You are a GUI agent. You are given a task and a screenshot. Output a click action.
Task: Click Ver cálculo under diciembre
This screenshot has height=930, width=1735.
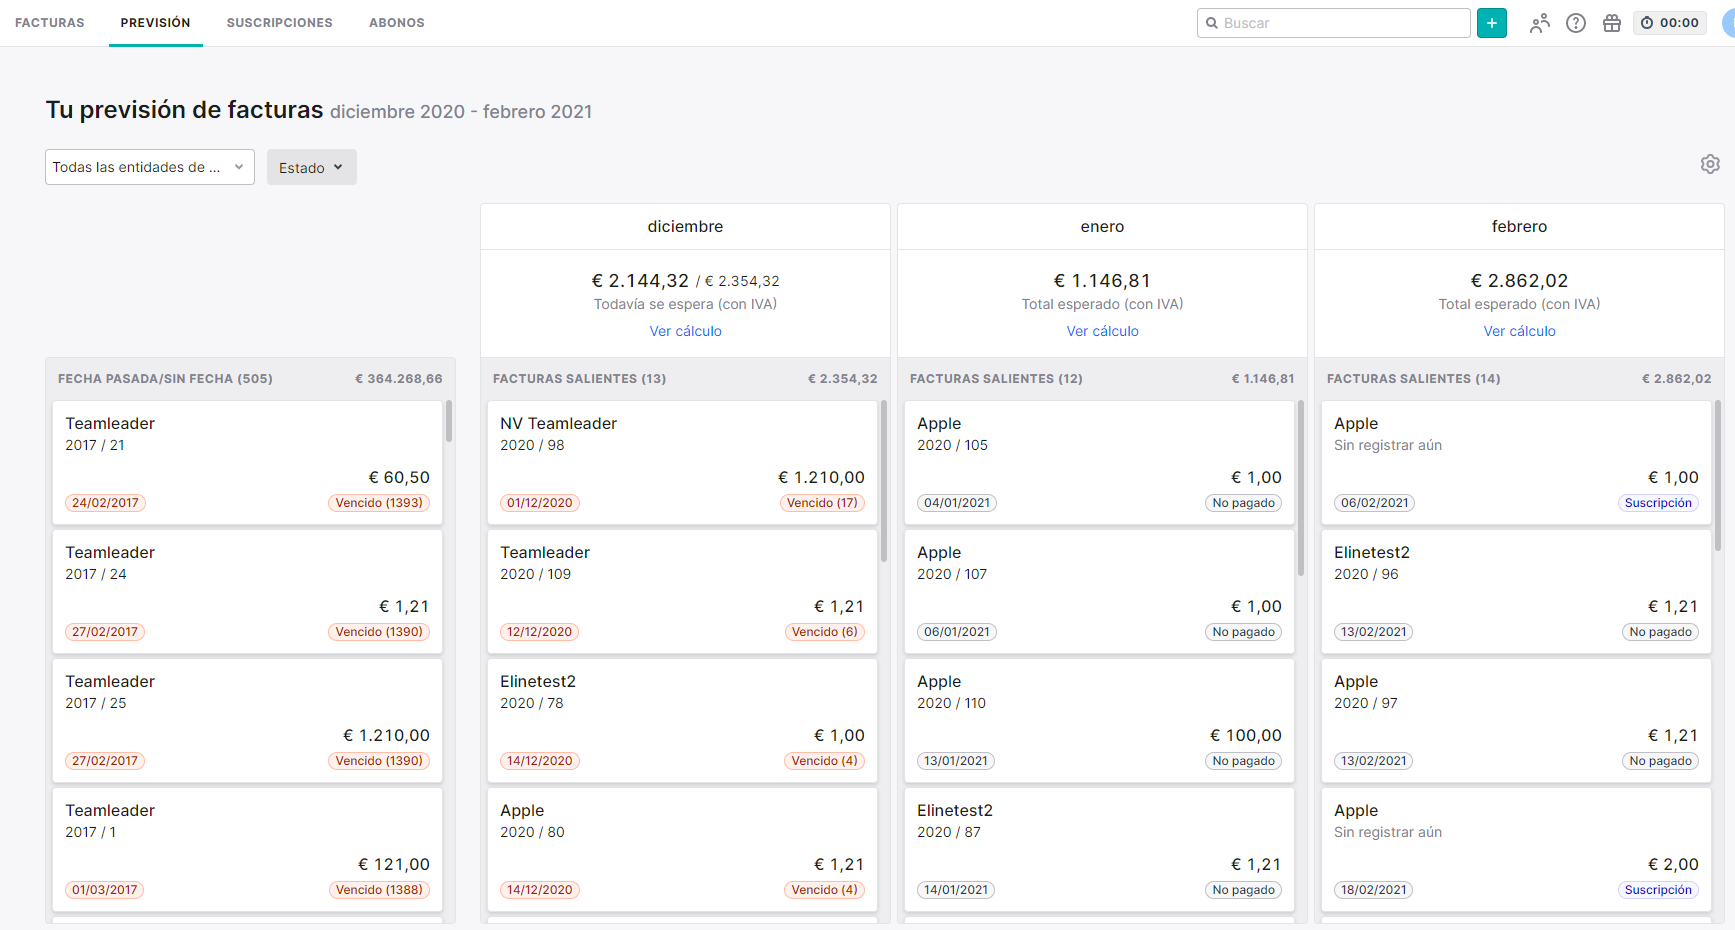coord(685,331)
